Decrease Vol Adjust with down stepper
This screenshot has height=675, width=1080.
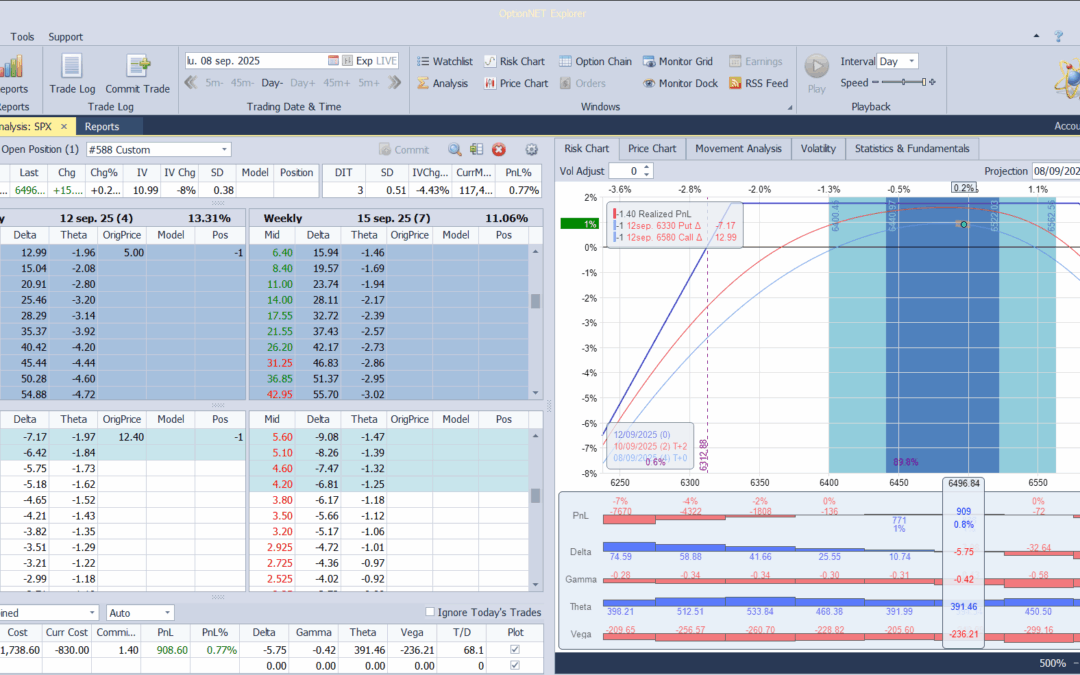click(646, 174)
